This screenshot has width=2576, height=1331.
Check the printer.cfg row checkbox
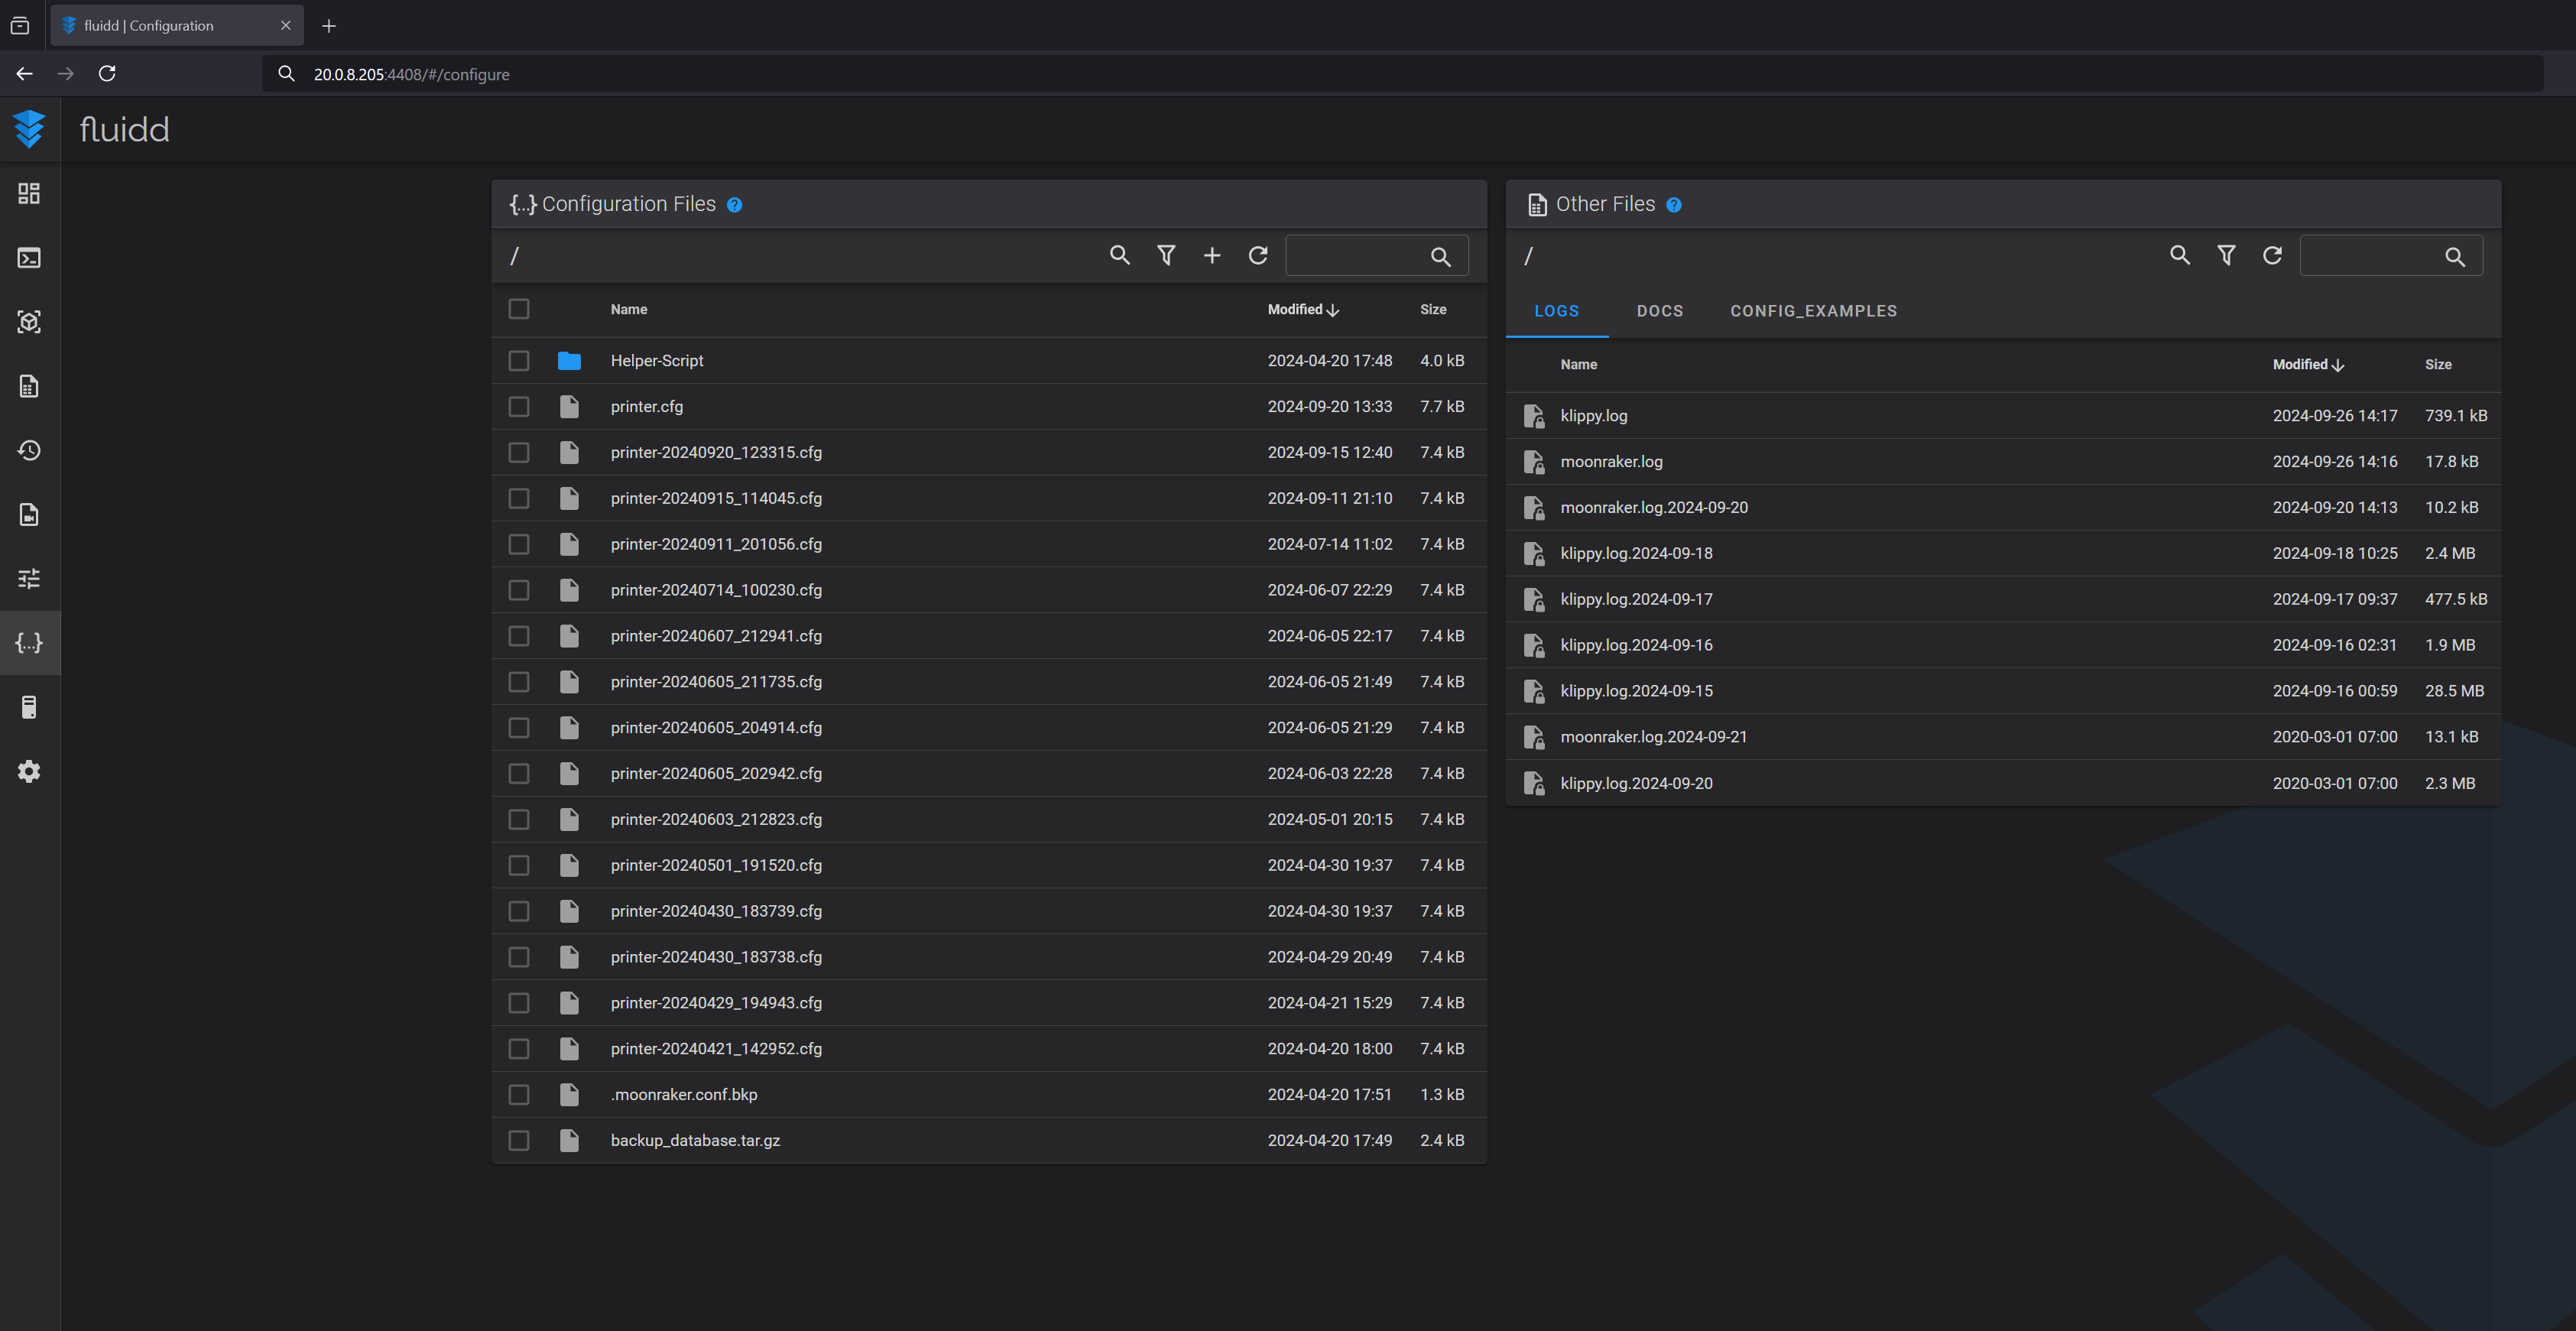coord(519,407)
